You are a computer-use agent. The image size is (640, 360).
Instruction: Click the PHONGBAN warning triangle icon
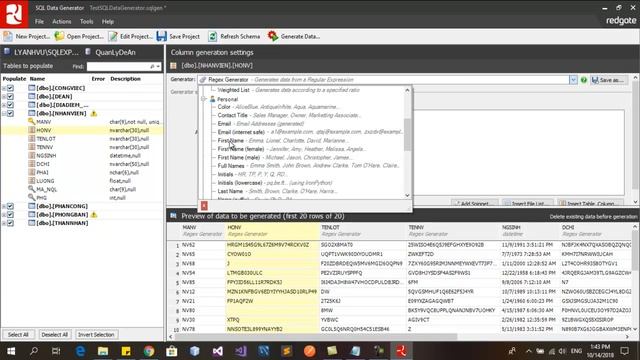[x=94, y=215]
